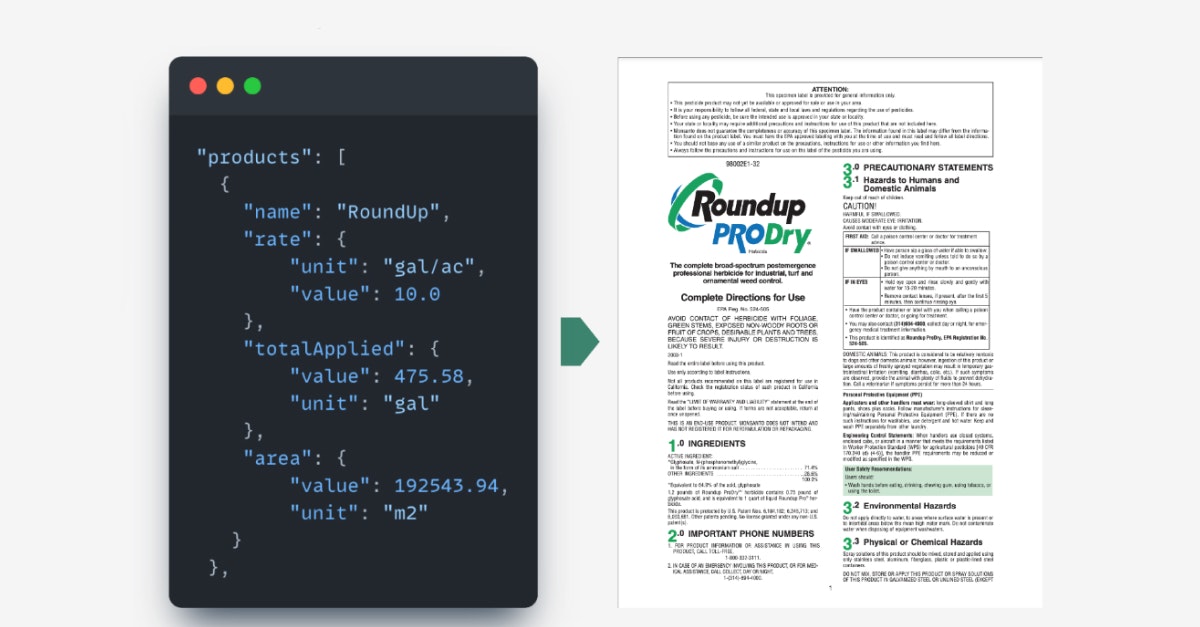
Task: Open the Complete Directions for Use heading
Action: 744,296
